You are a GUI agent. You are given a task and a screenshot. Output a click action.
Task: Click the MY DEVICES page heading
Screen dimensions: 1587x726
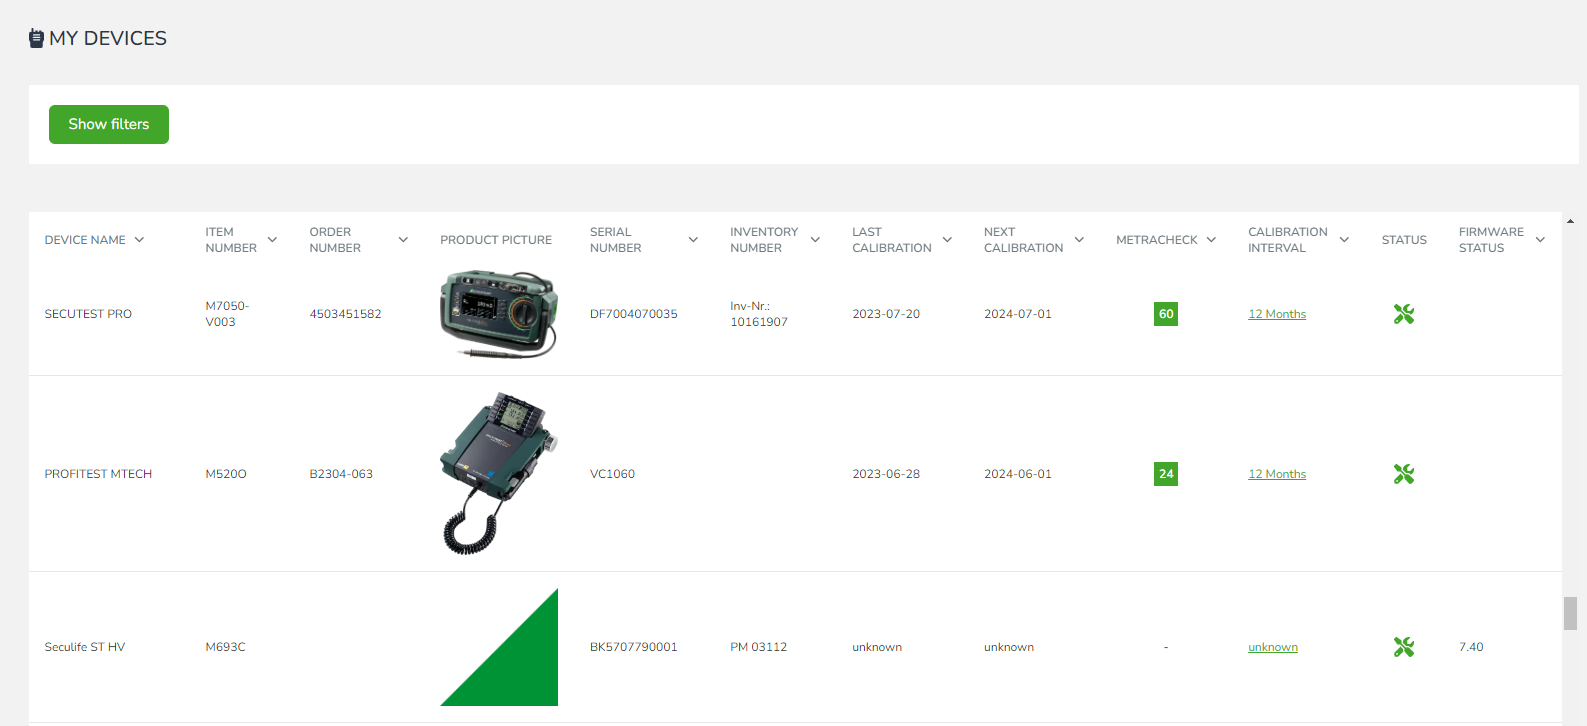click(x=108, y=38)
